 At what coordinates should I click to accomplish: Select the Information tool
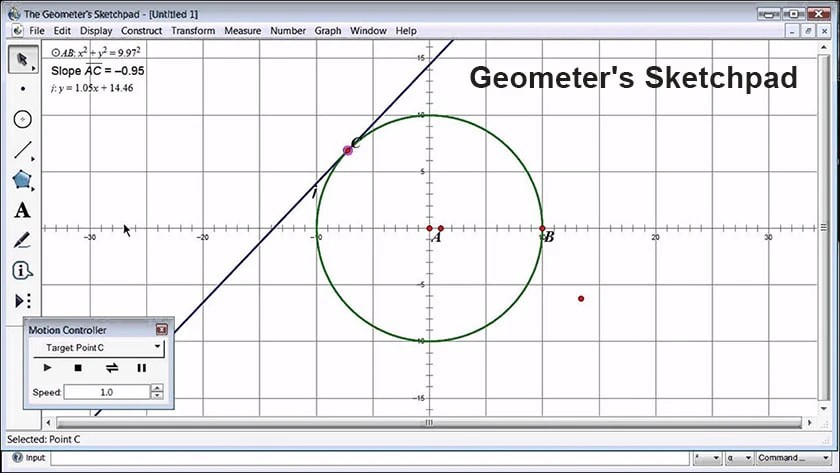pos(22,271)
